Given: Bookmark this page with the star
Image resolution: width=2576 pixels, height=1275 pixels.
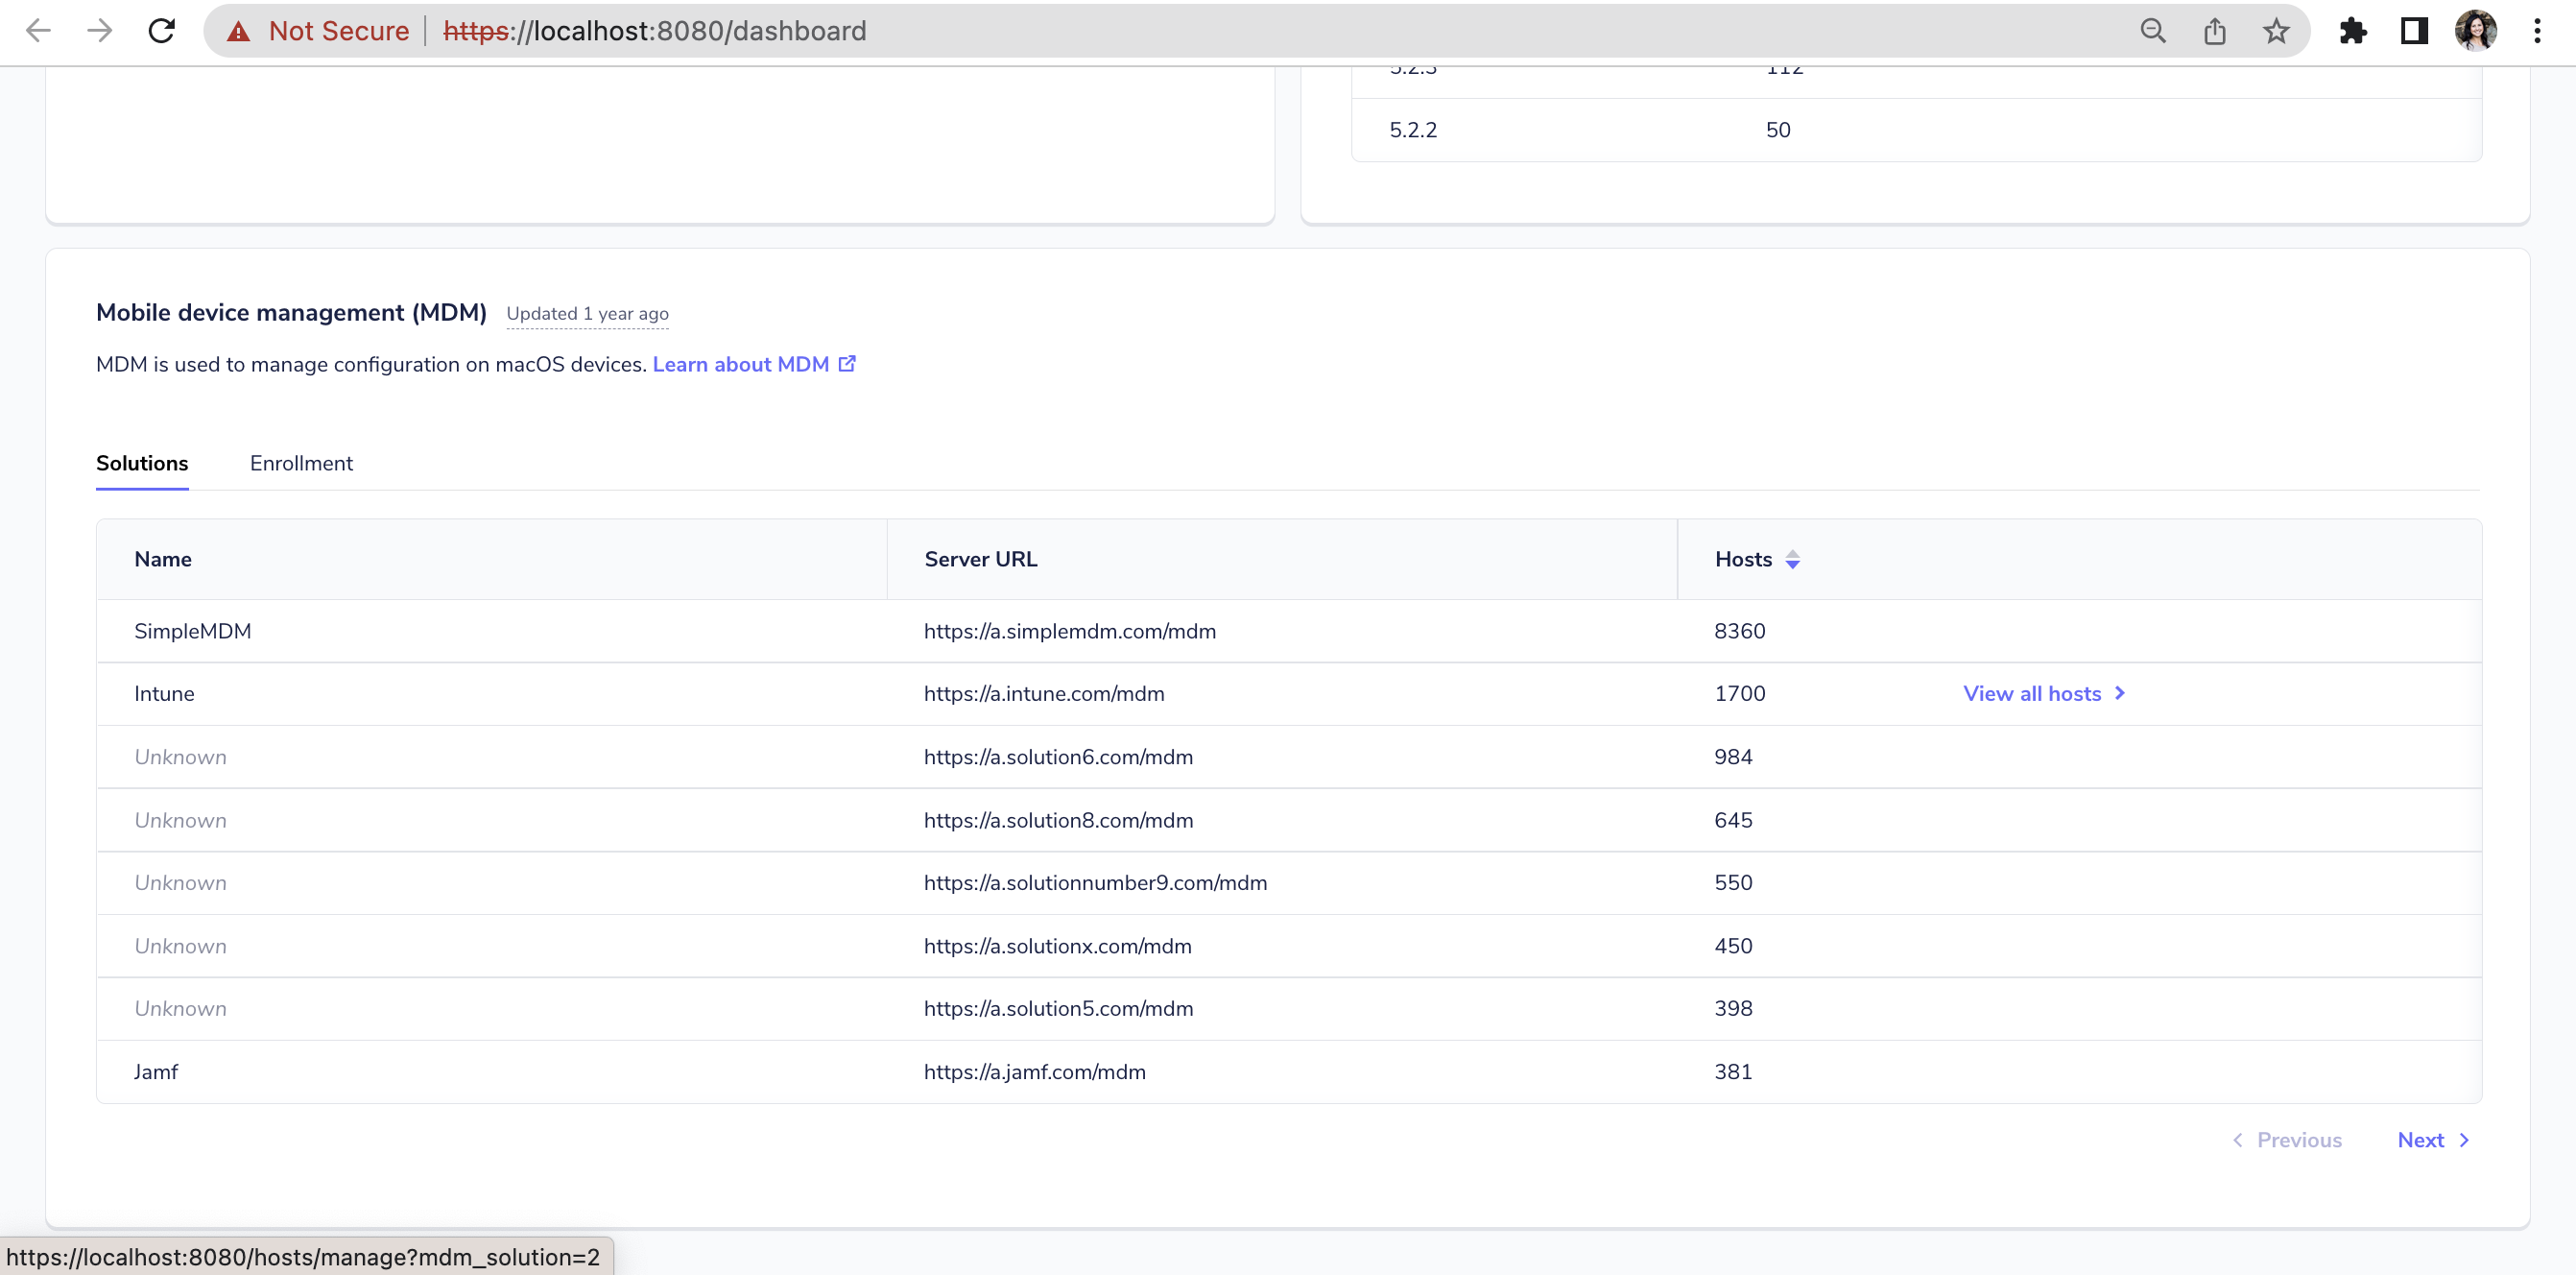Looking at the screenshot, I should [x=2276, y=31].
